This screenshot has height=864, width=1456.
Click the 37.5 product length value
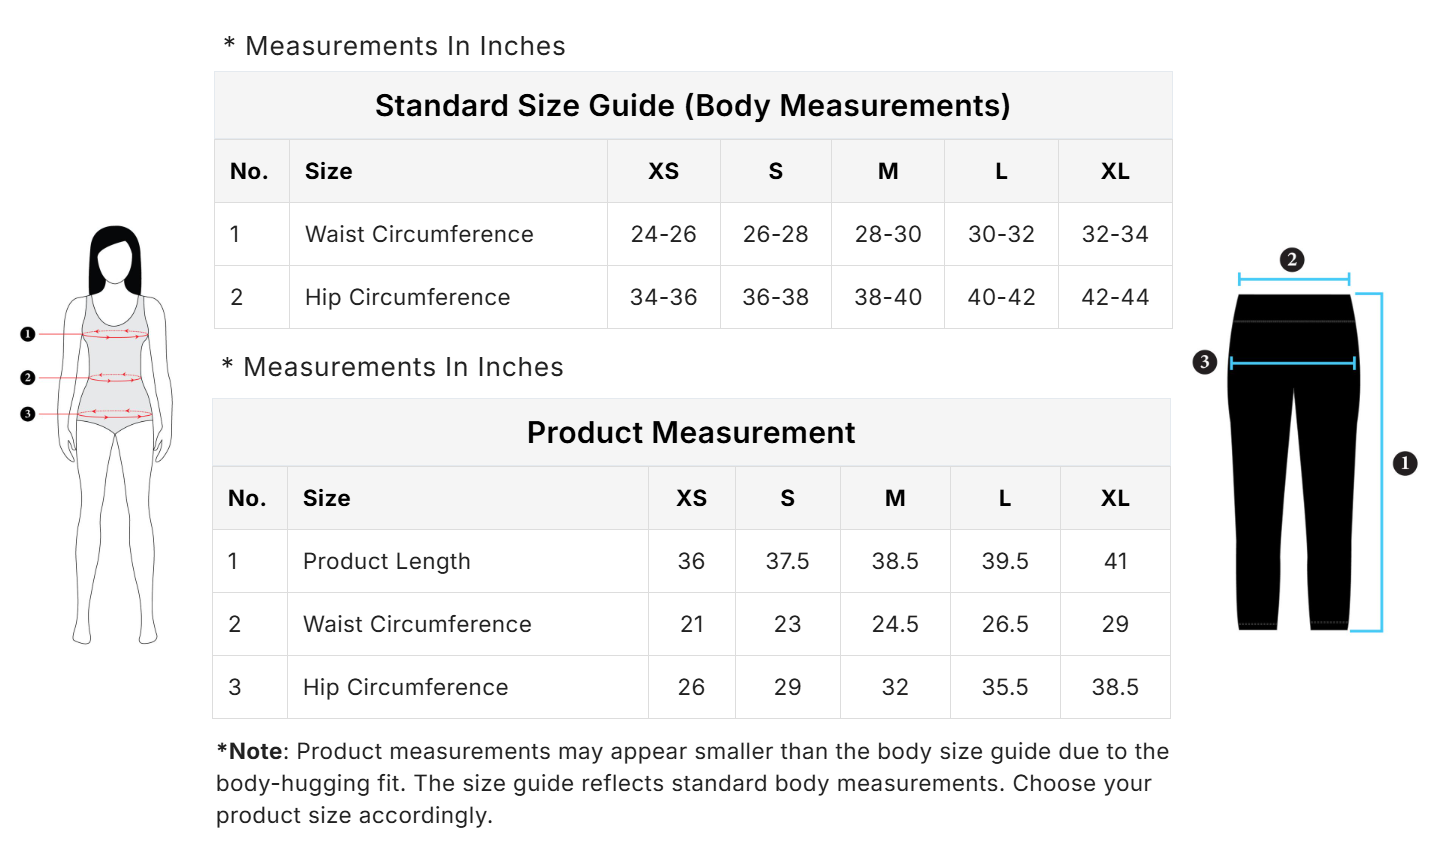(x=788, y=562)
